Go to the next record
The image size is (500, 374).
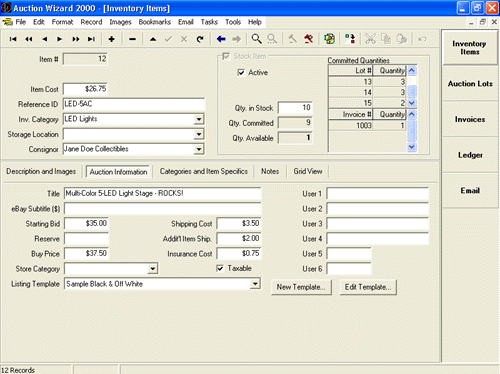[60, 39]
